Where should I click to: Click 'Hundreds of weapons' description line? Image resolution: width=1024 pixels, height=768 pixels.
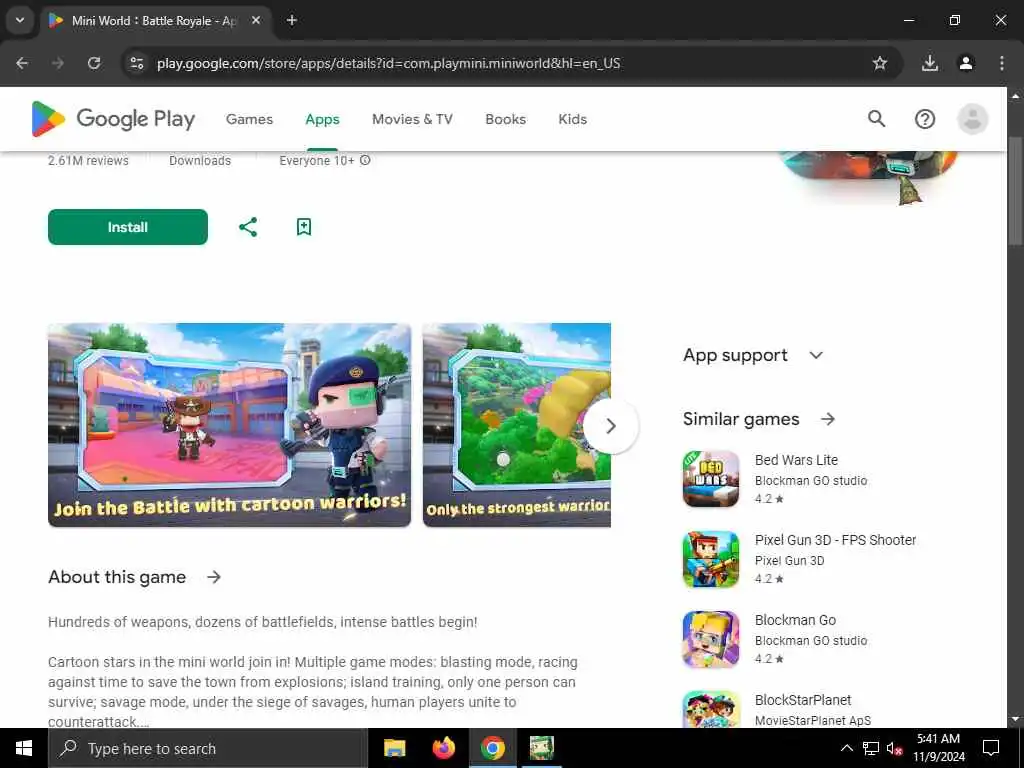tap(263, 622)
